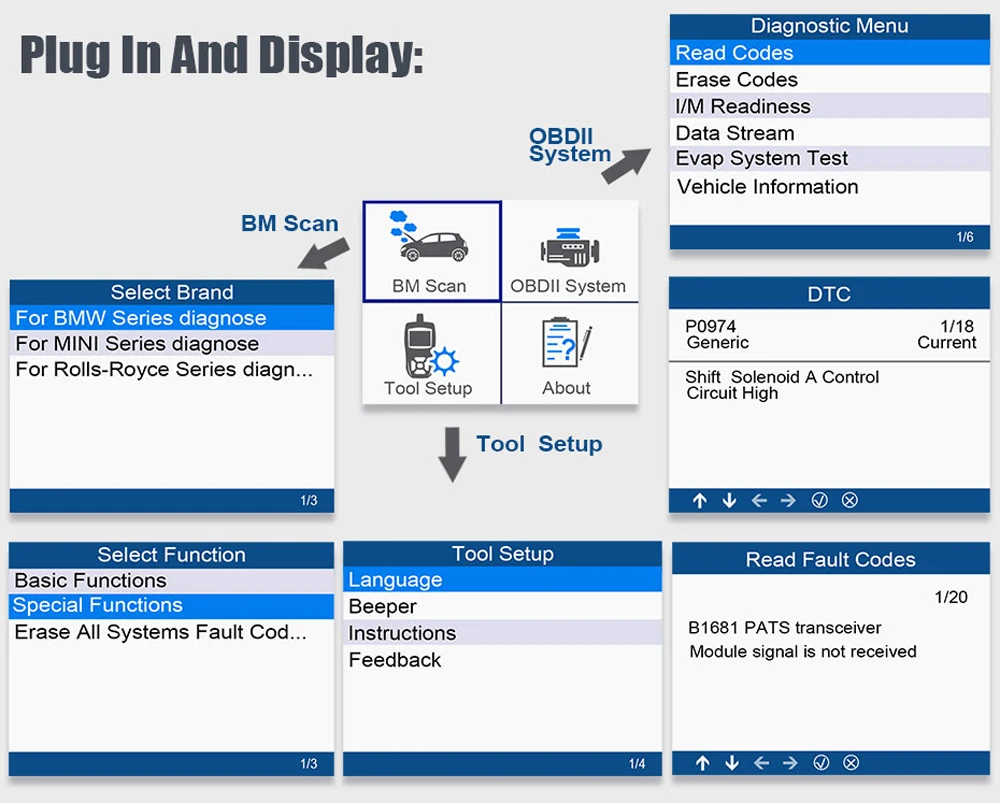Click up arrow in Read Fault Codes screen
The height and width of the screenshot is (803, 1000).
[703, 763]
